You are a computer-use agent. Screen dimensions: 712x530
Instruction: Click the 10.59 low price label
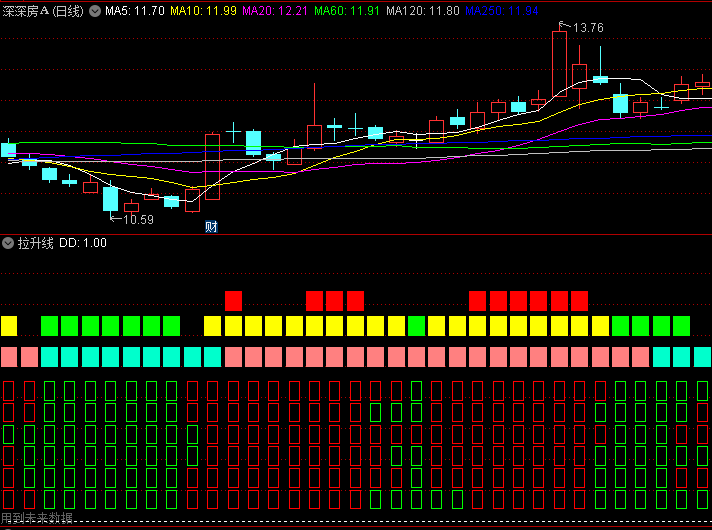click(138, 220)
